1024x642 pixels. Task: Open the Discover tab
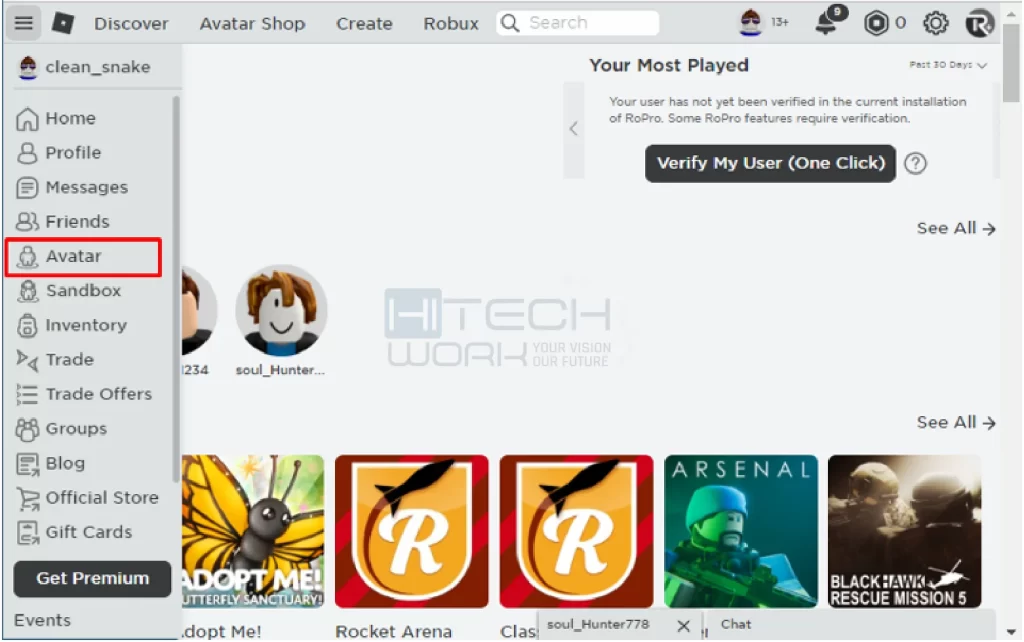click(131, 24)
